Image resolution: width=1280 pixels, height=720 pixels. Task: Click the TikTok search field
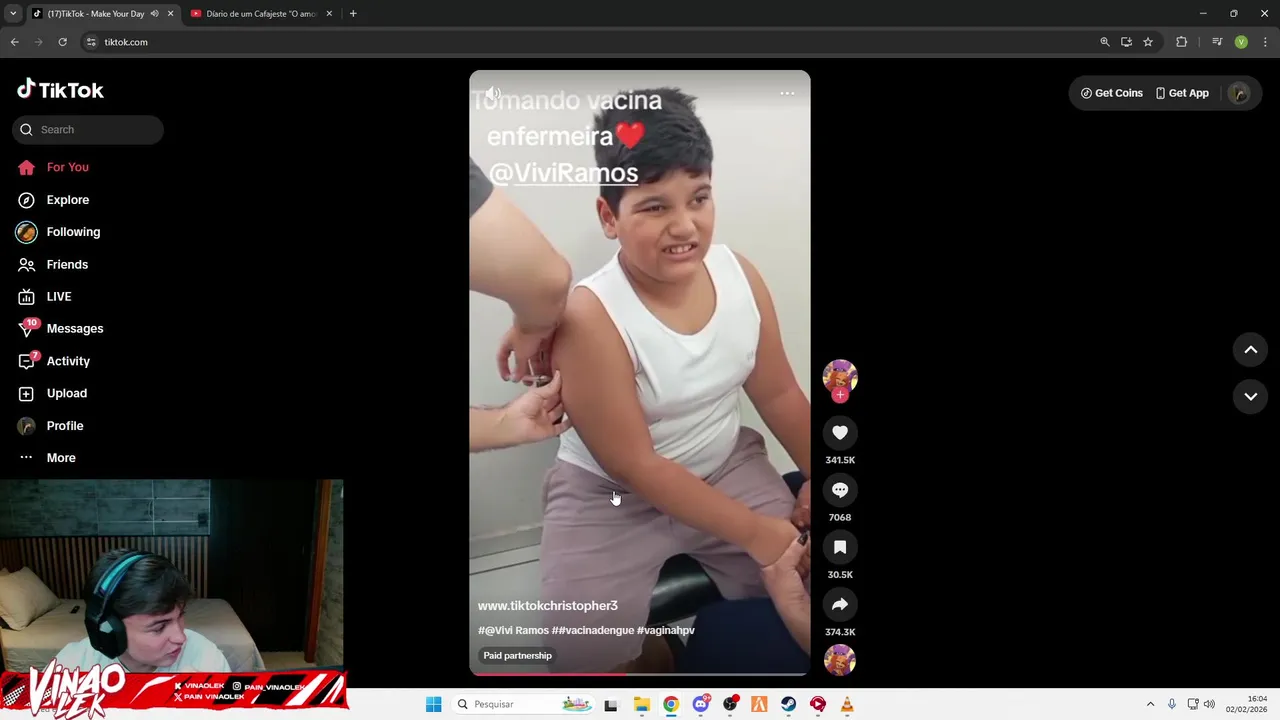coord(88,129)
